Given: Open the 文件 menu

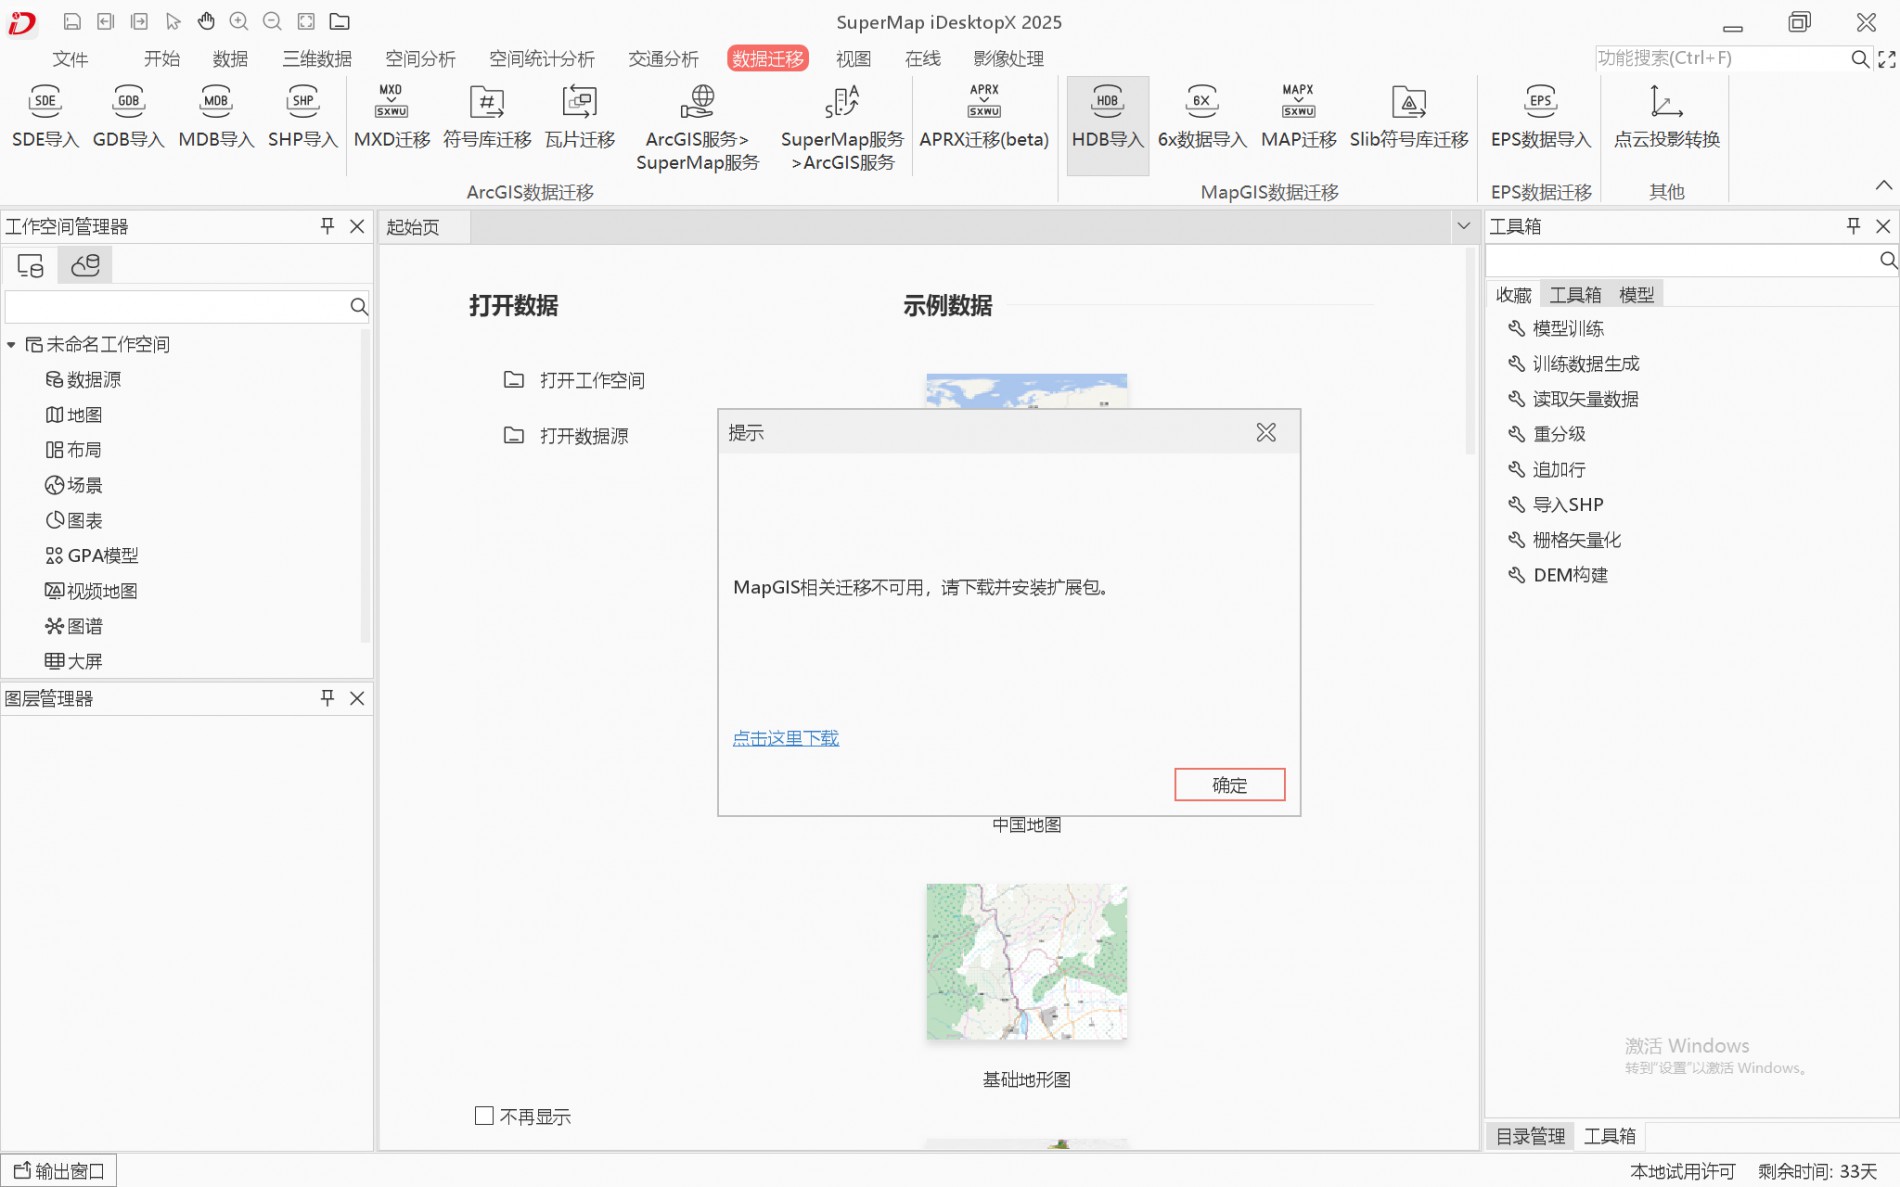Looking at the screenshot, I should (x=70, y=59).
